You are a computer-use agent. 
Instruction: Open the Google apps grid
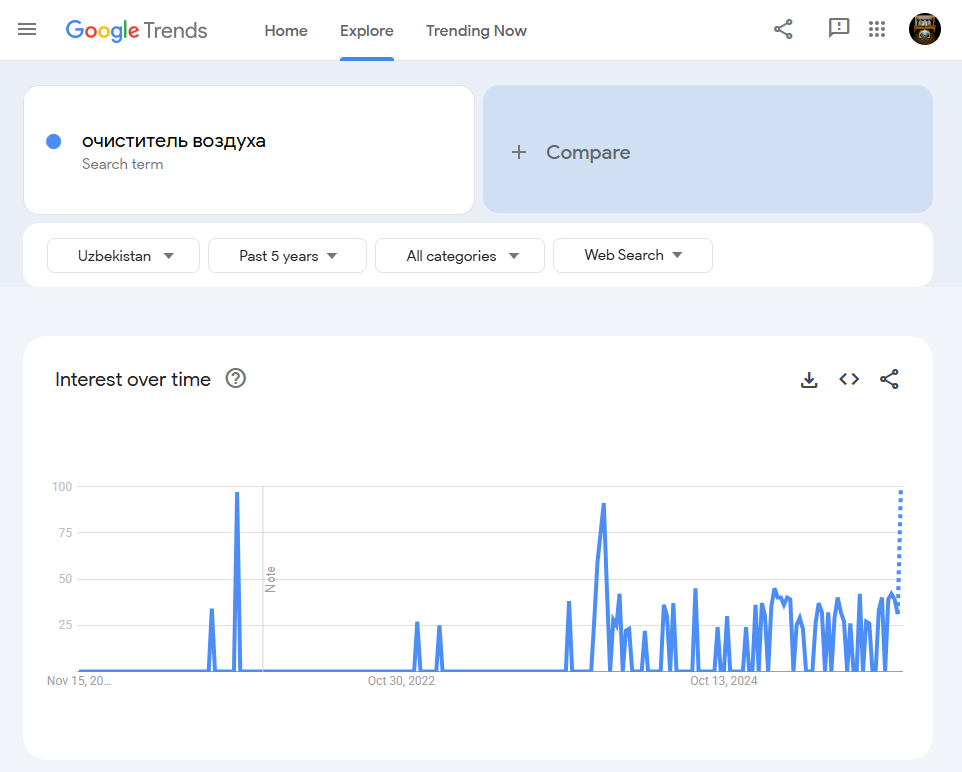(x=877, y=30)
